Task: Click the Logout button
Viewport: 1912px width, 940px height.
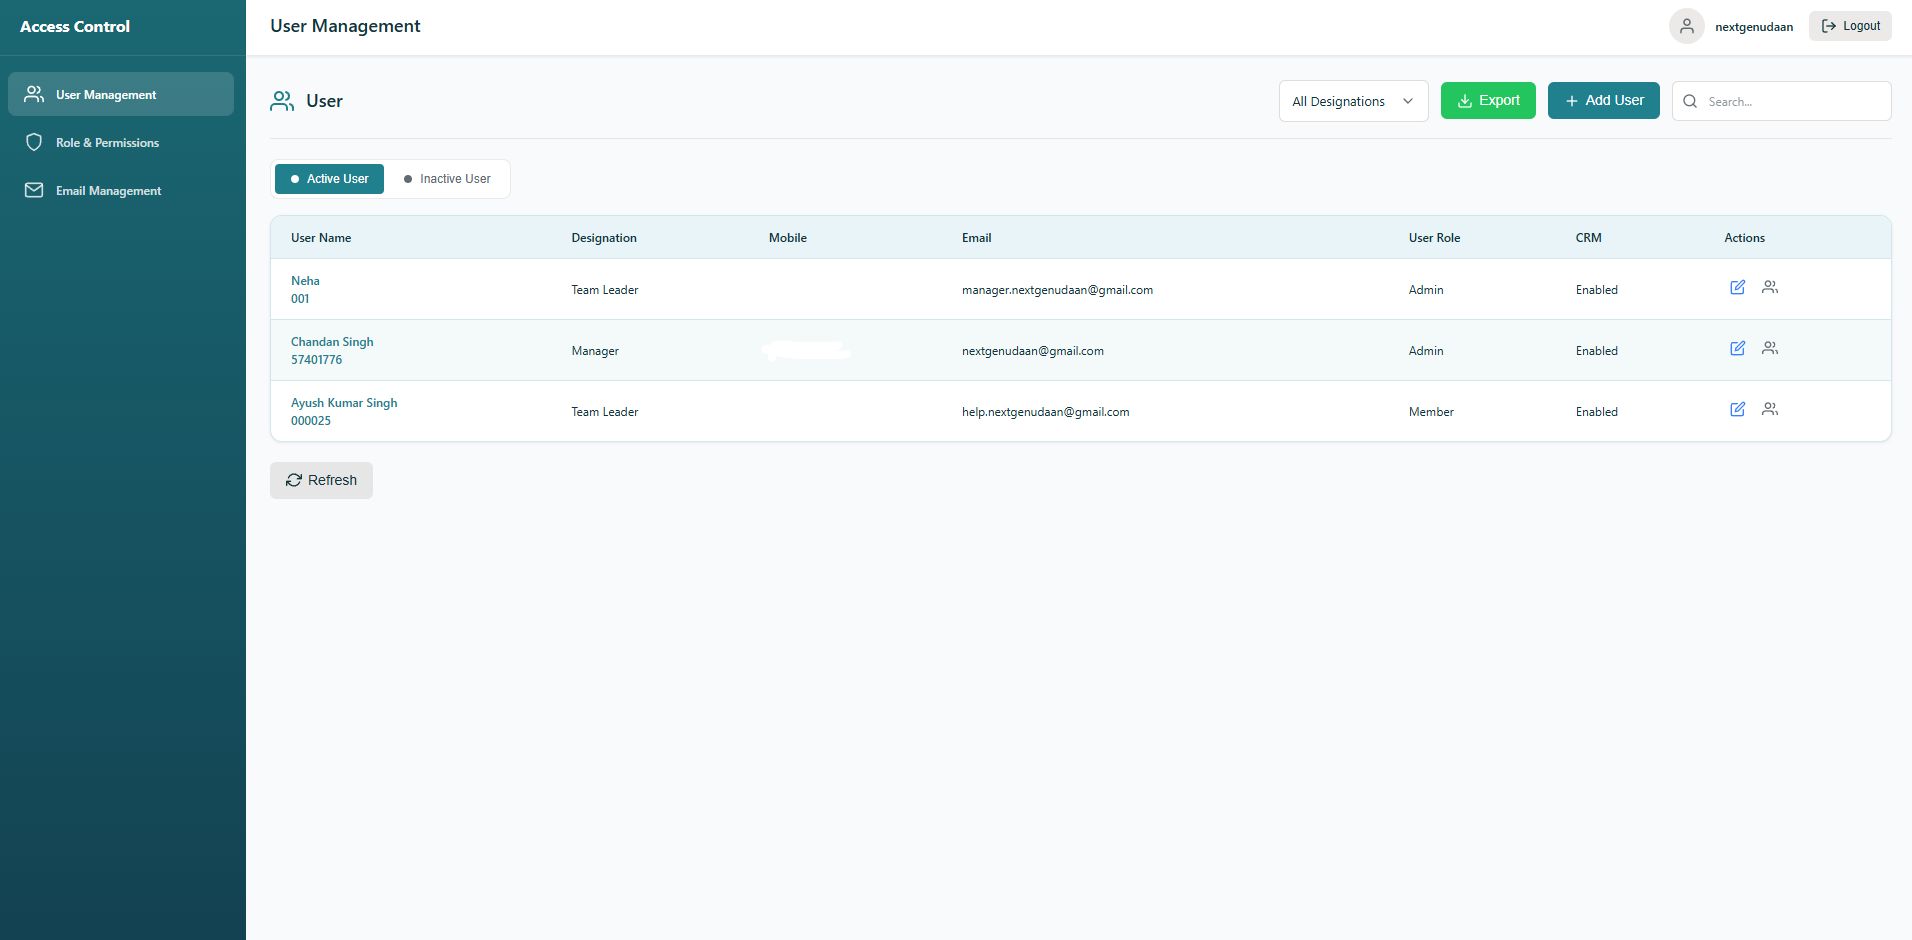Action: pyautogui.click(x=1849, y=25)
